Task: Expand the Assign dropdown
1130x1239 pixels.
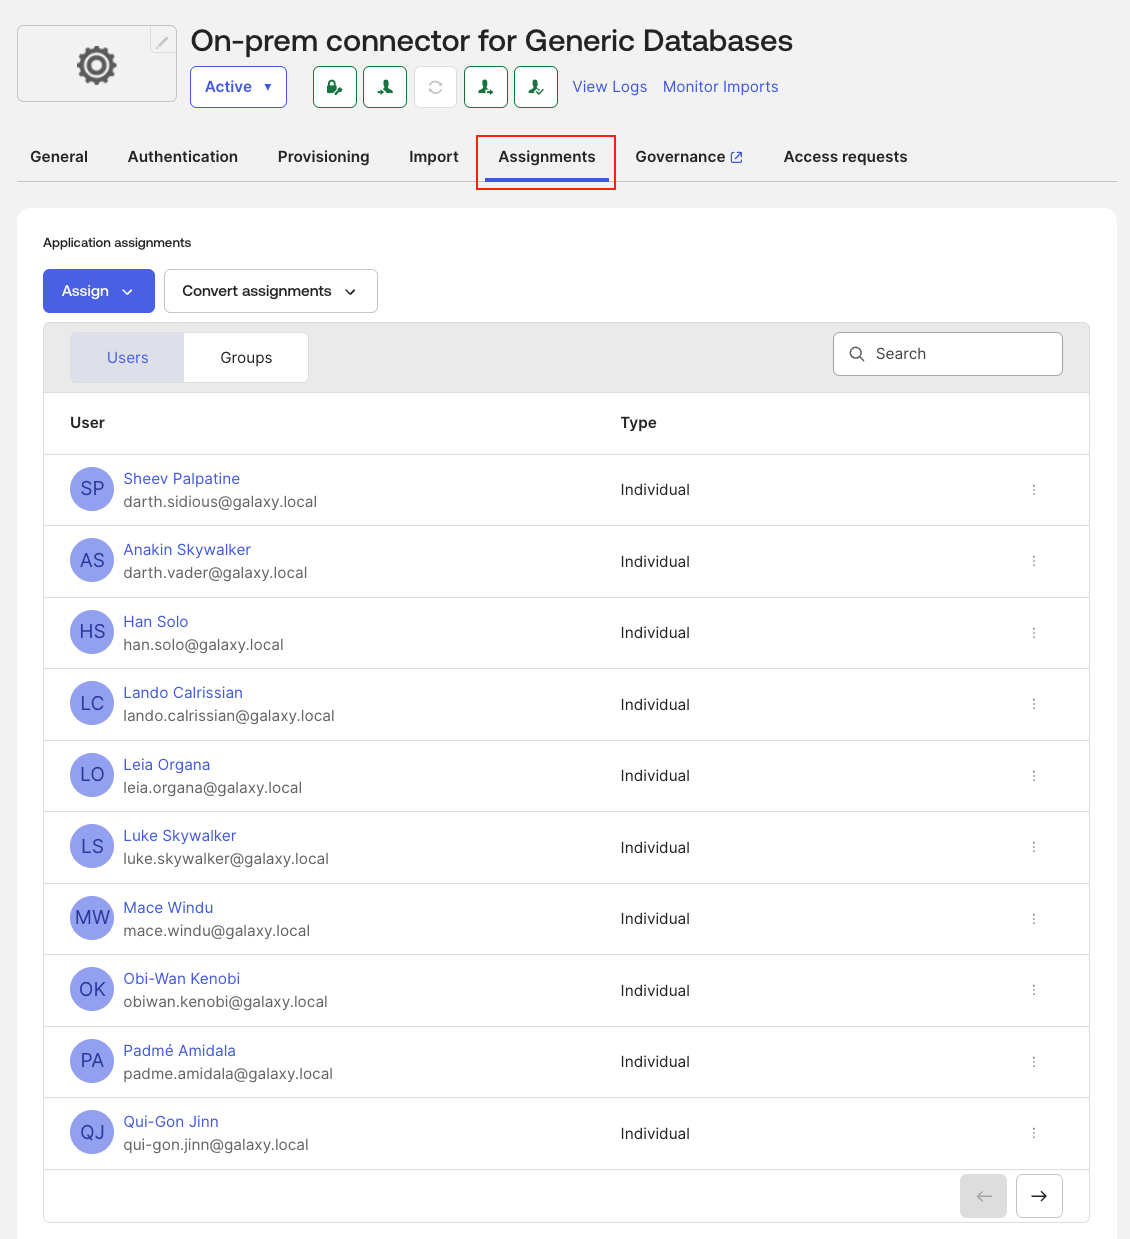Action: point(98,291)
